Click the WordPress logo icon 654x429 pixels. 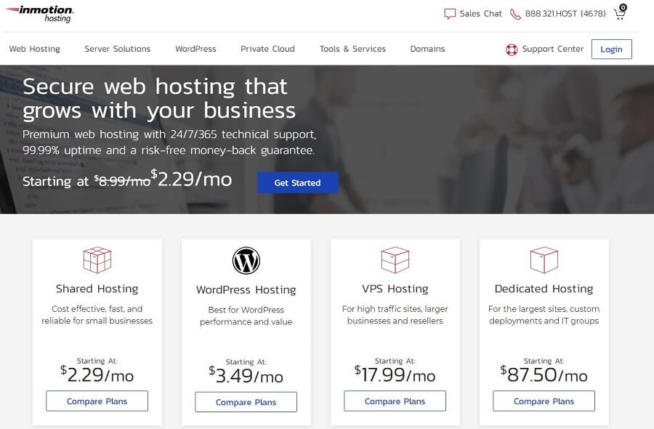click(246, 261)
